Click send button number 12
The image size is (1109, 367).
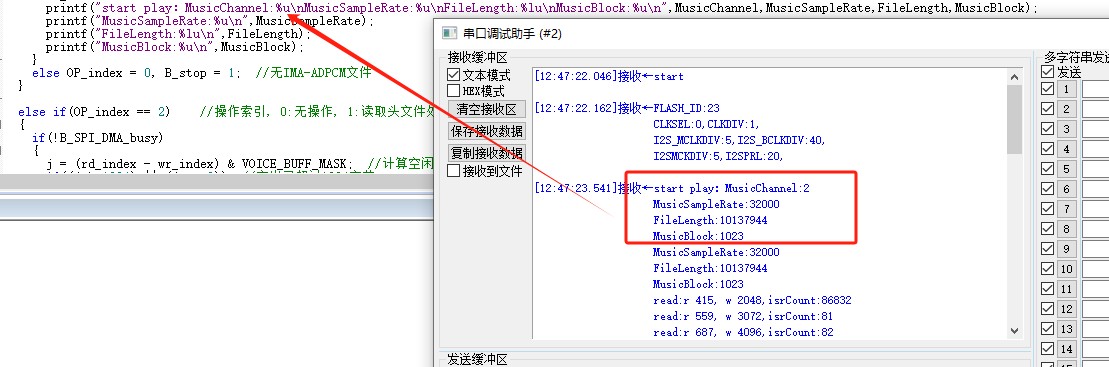click(1067, 309)
